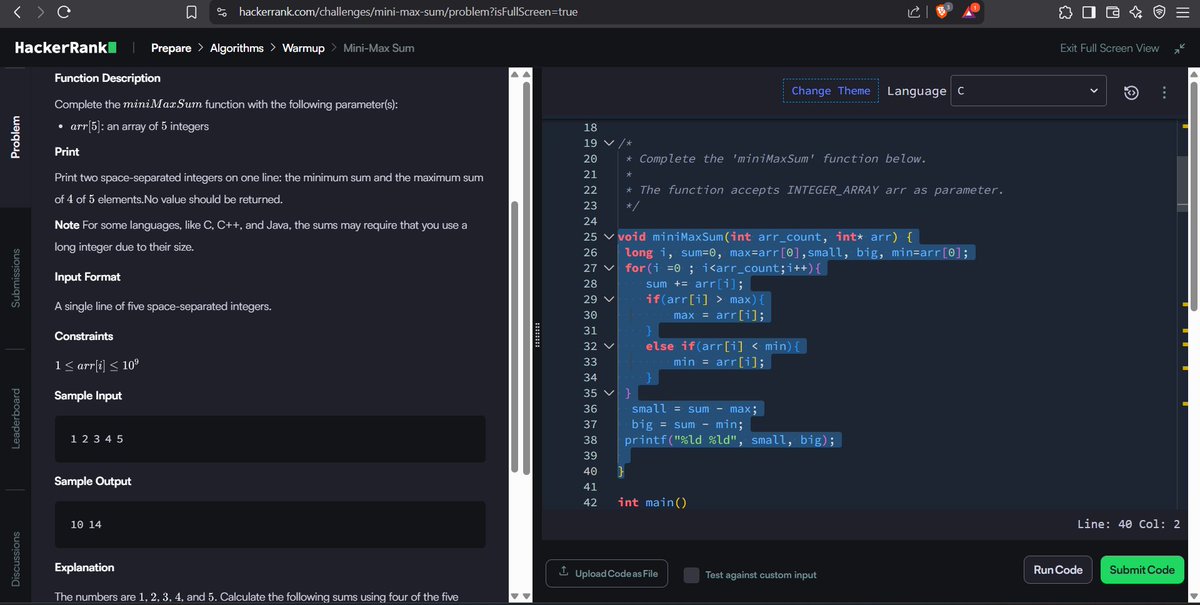Click Upload Code as File button
This screenshot has height=605, width=1200.
(608, 573)
